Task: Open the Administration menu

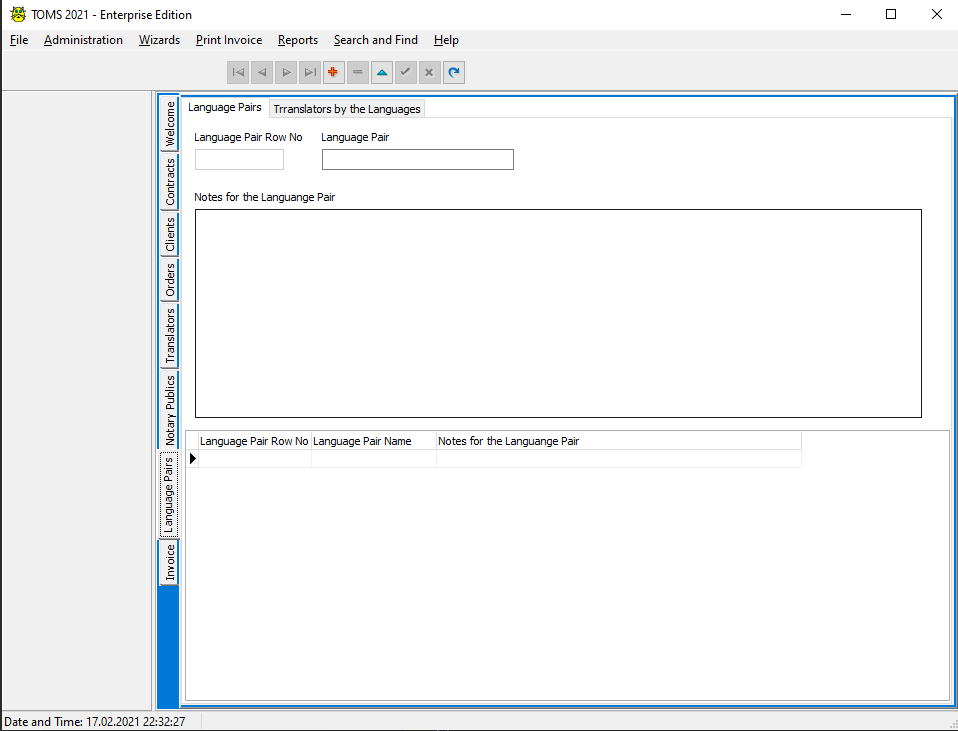Action: coord(83,40)
